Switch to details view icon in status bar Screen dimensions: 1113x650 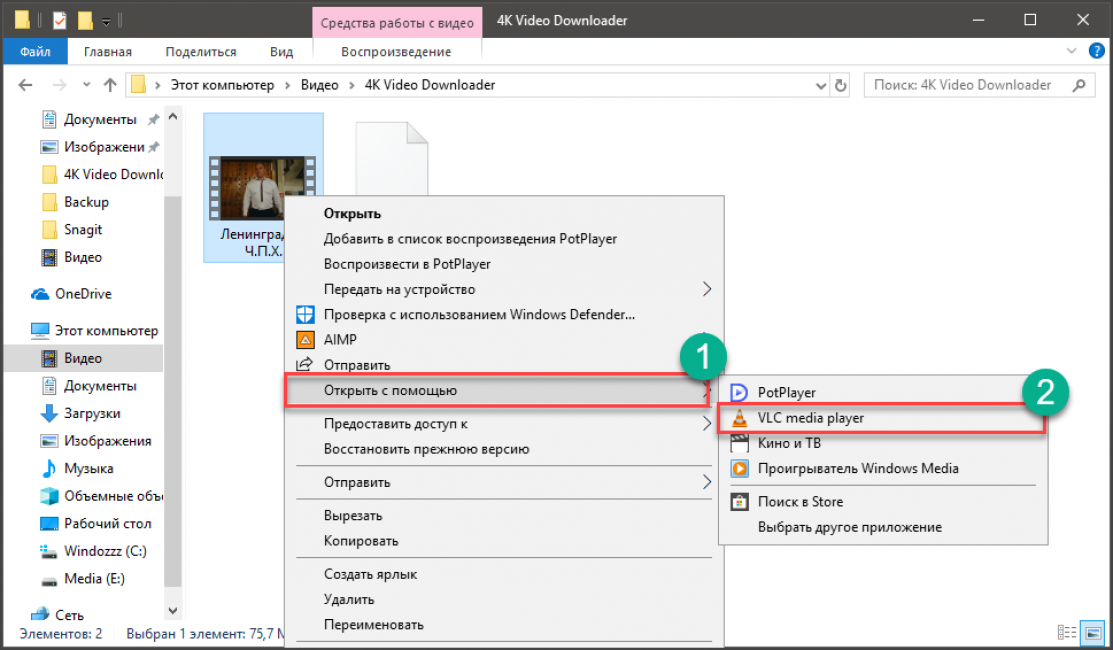(x=1067, y=632)
